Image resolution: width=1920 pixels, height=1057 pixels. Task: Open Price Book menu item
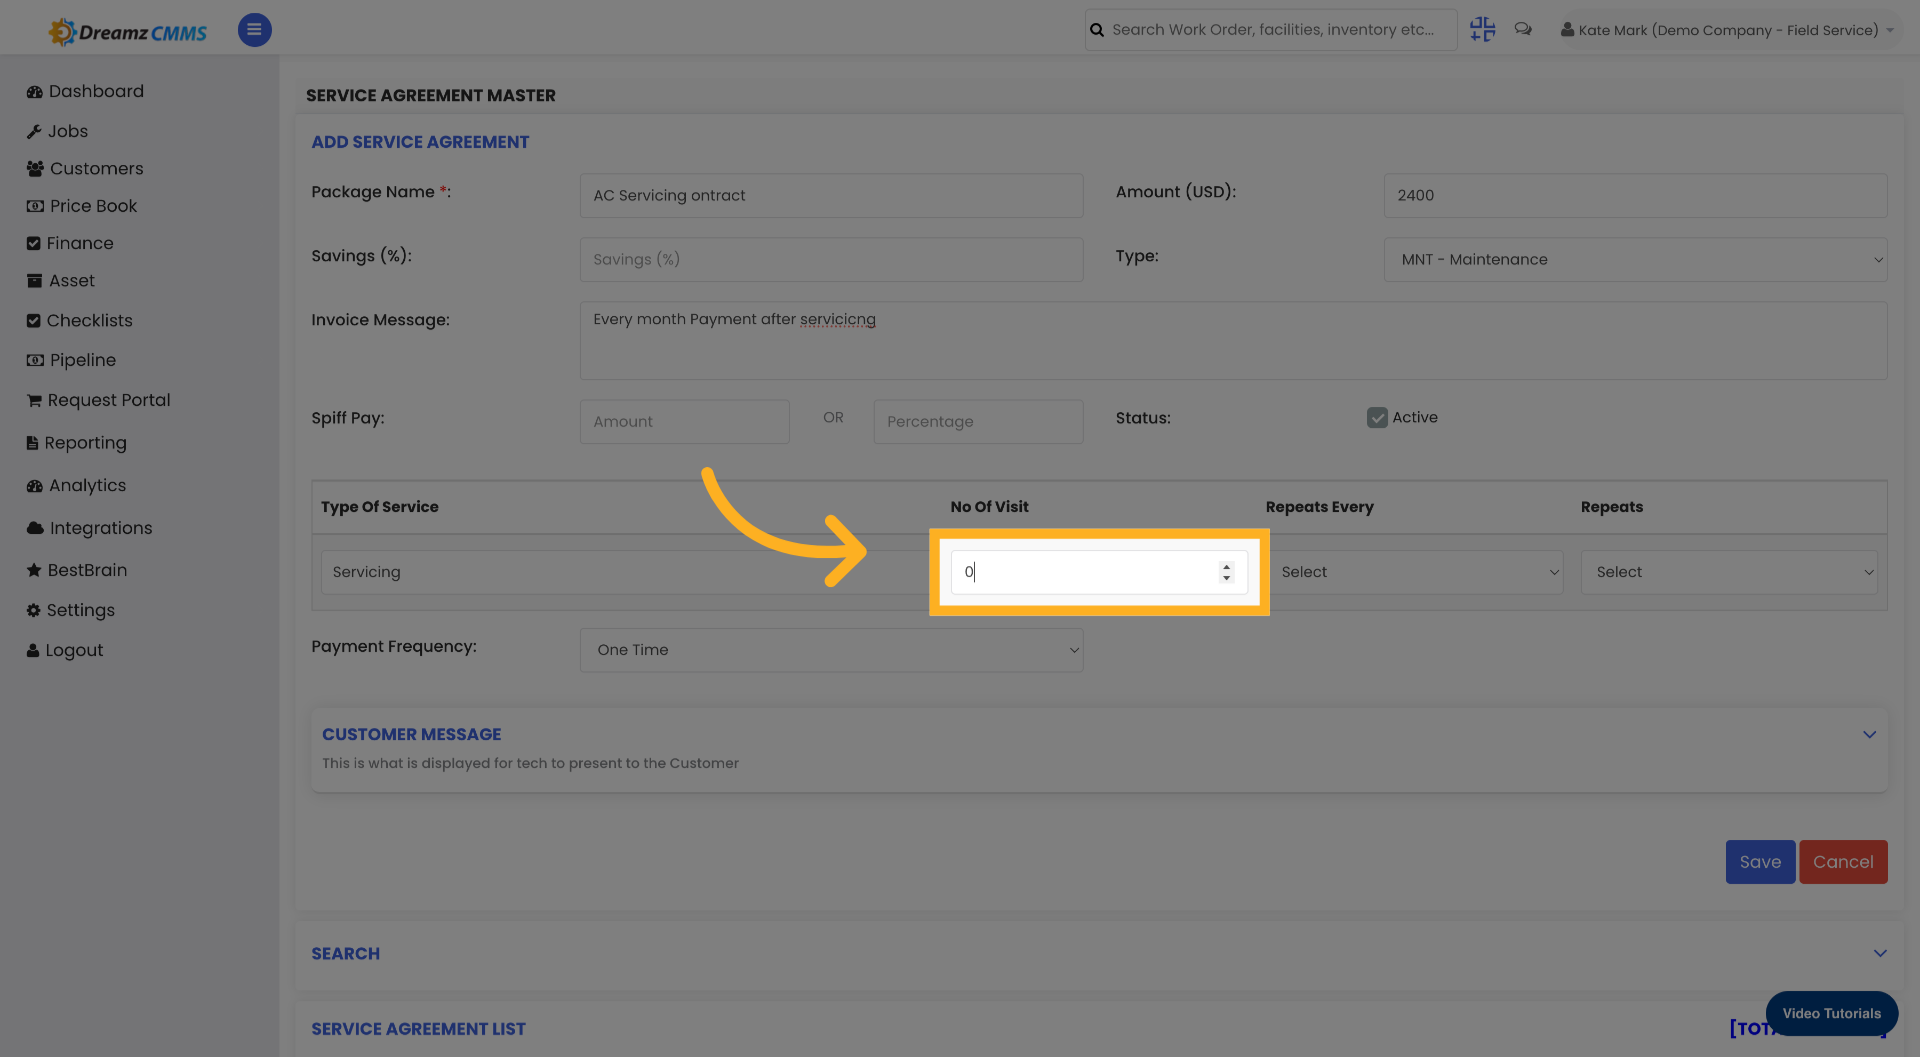(x=93, y=206)
